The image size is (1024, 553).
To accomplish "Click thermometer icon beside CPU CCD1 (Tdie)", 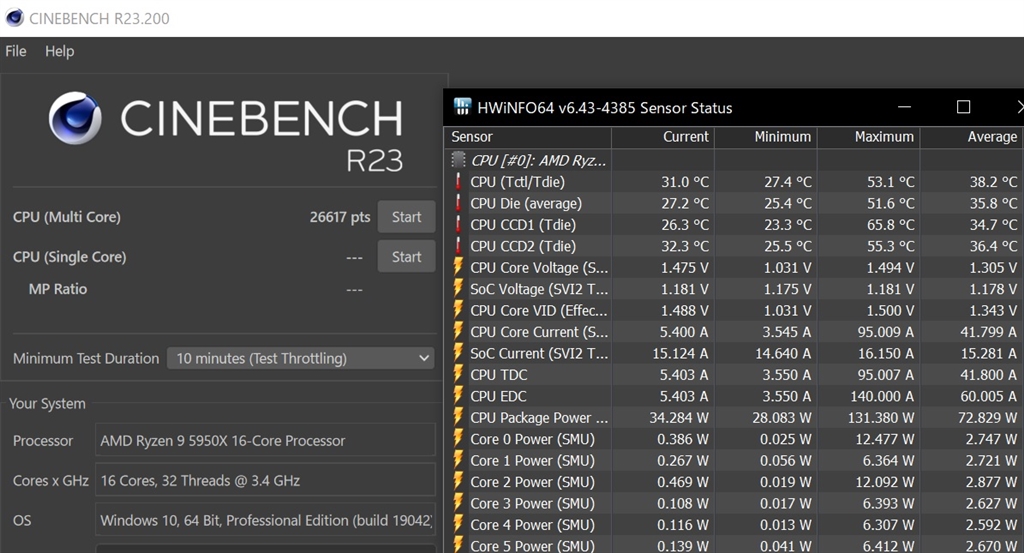I will [x=459, y=225].
